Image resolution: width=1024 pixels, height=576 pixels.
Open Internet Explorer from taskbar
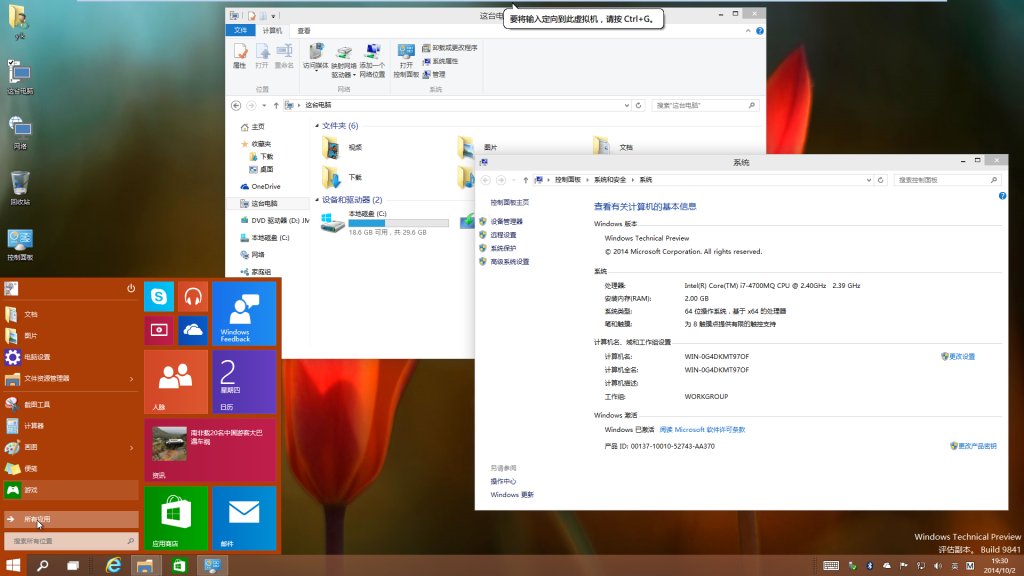(x=114, y=566)
